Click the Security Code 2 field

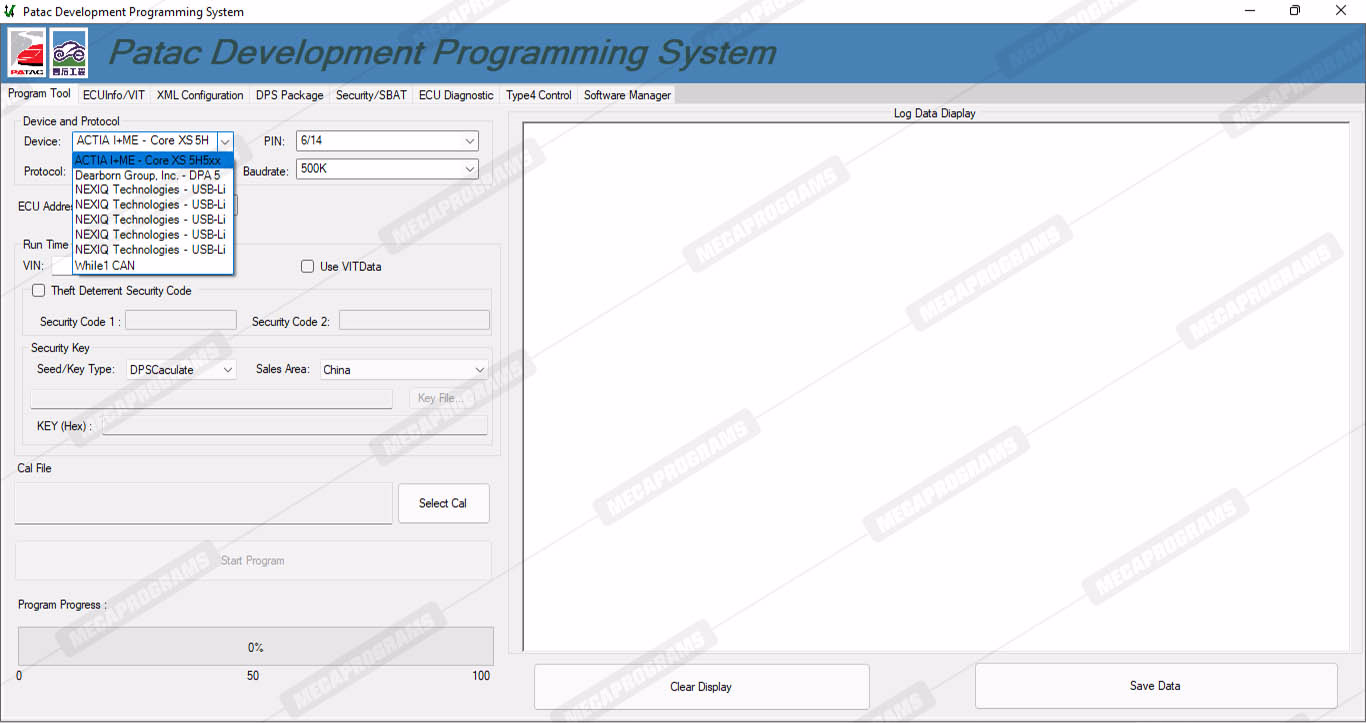[414, 320]
